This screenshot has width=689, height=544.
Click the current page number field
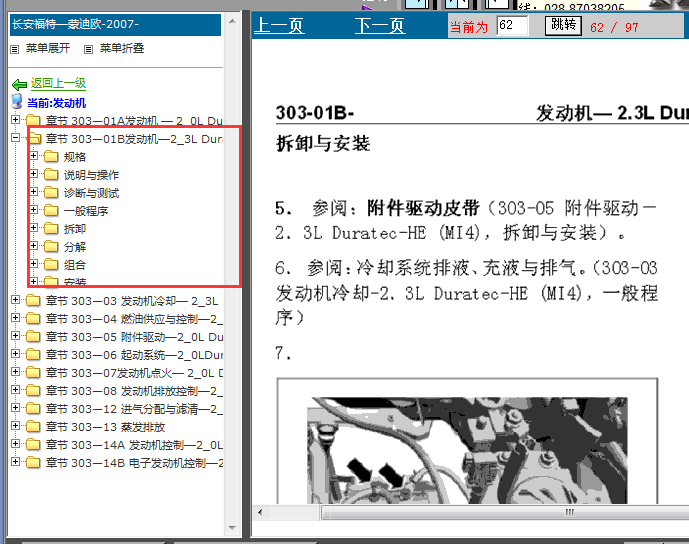512,25
